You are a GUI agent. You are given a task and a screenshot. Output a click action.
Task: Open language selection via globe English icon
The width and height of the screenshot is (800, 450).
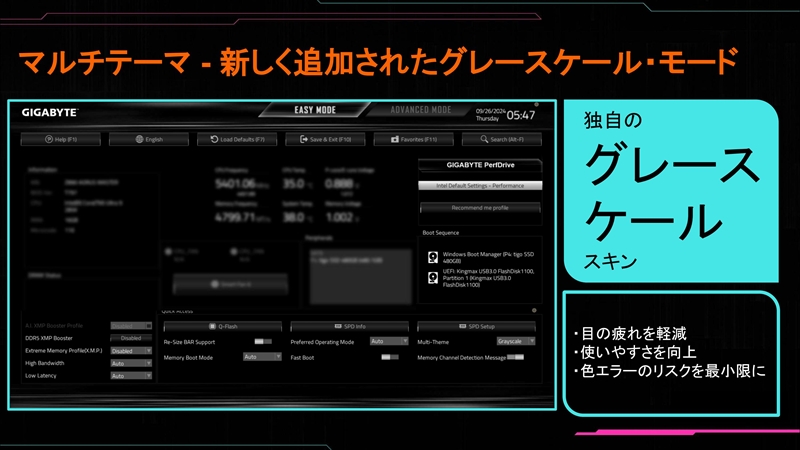(x=139, y=139)
